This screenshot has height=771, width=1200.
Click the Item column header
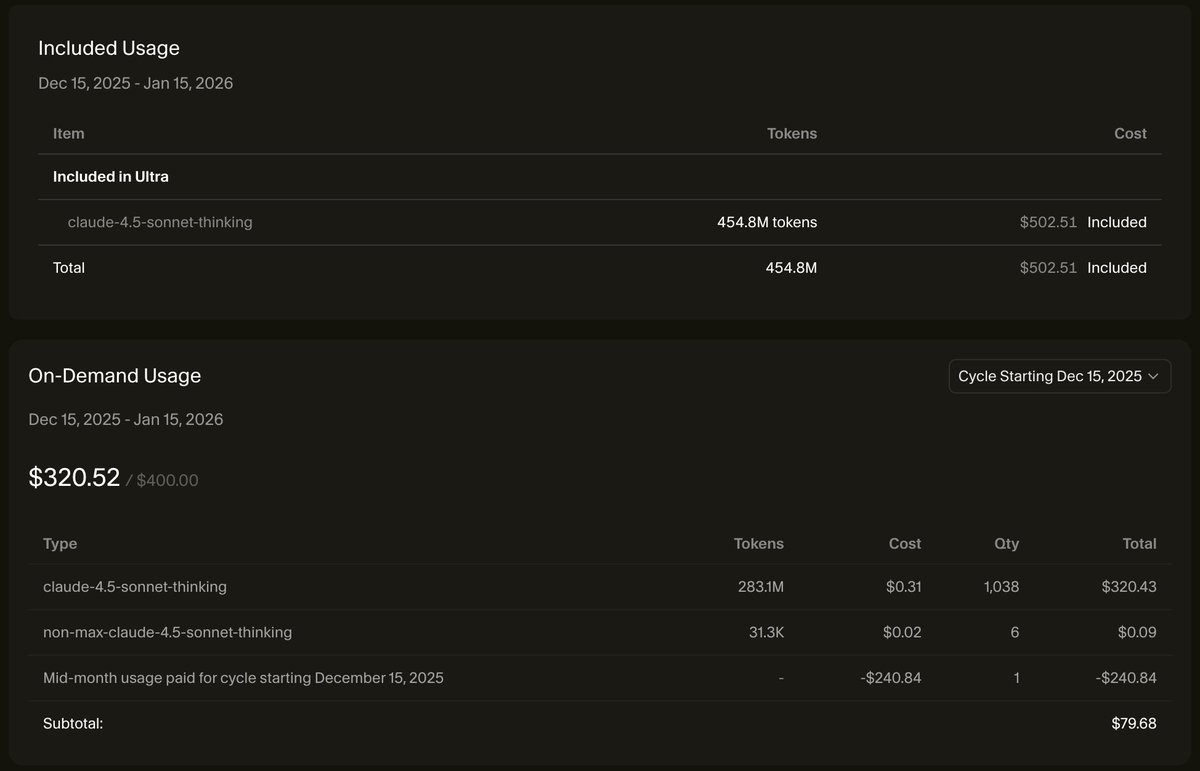68,133
